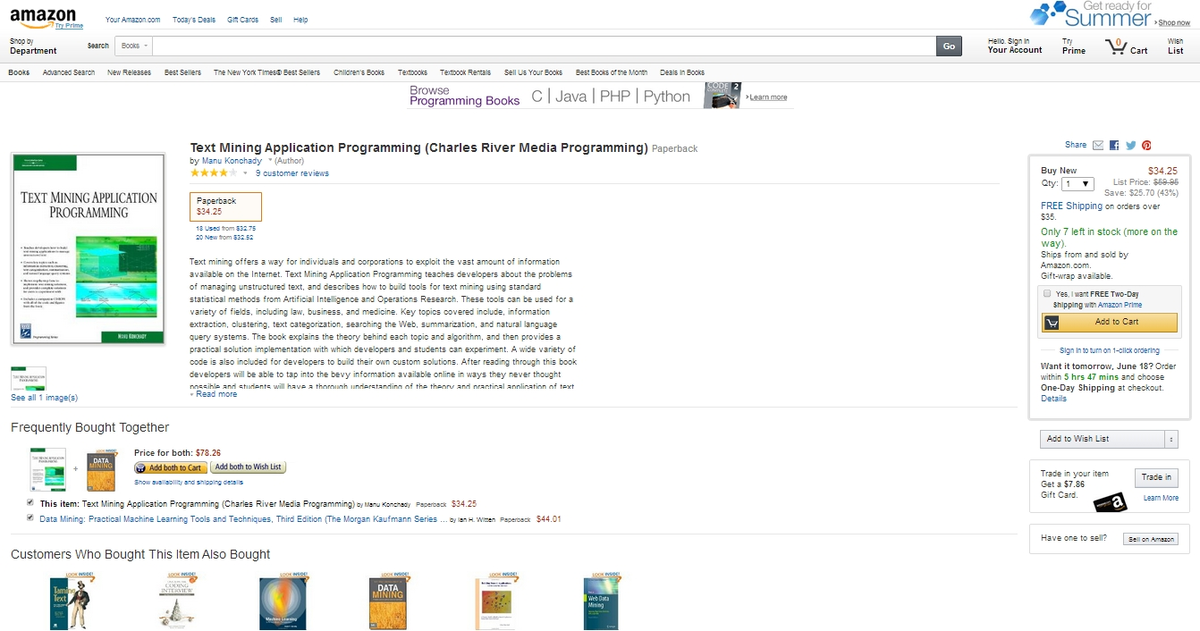Select the Paperback $34.25 format box
This screenshot has height=631, width=1200.
[x=226, y=206]
